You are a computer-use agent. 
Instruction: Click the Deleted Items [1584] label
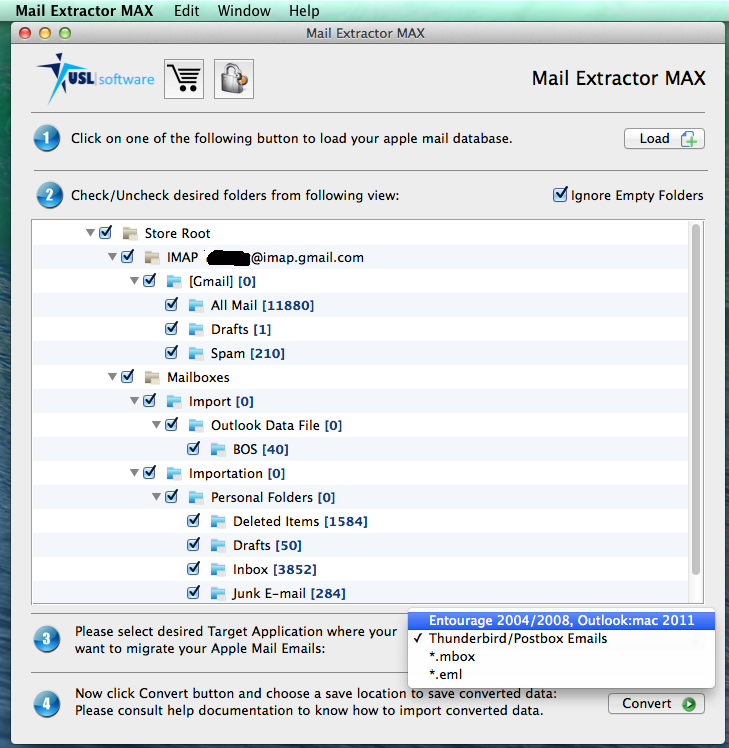click(300, 521)
